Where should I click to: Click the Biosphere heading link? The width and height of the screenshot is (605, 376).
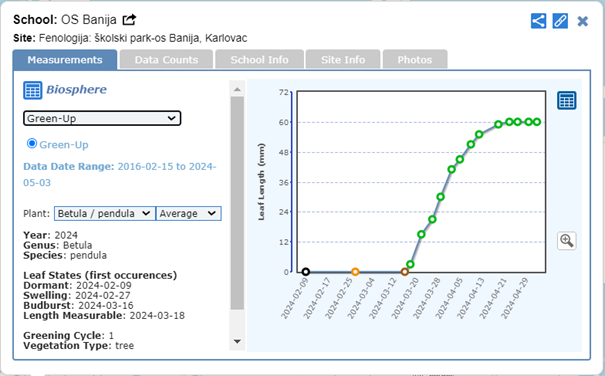click(76, 90)
